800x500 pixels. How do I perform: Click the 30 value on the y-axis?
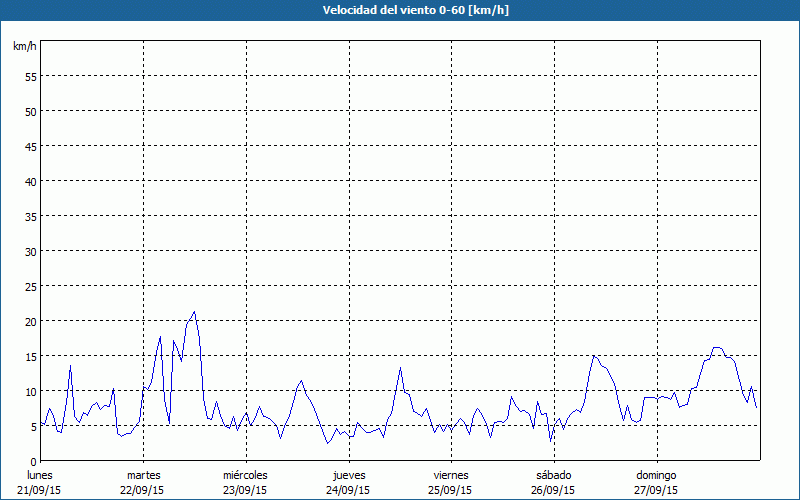[x=30, y=252]
